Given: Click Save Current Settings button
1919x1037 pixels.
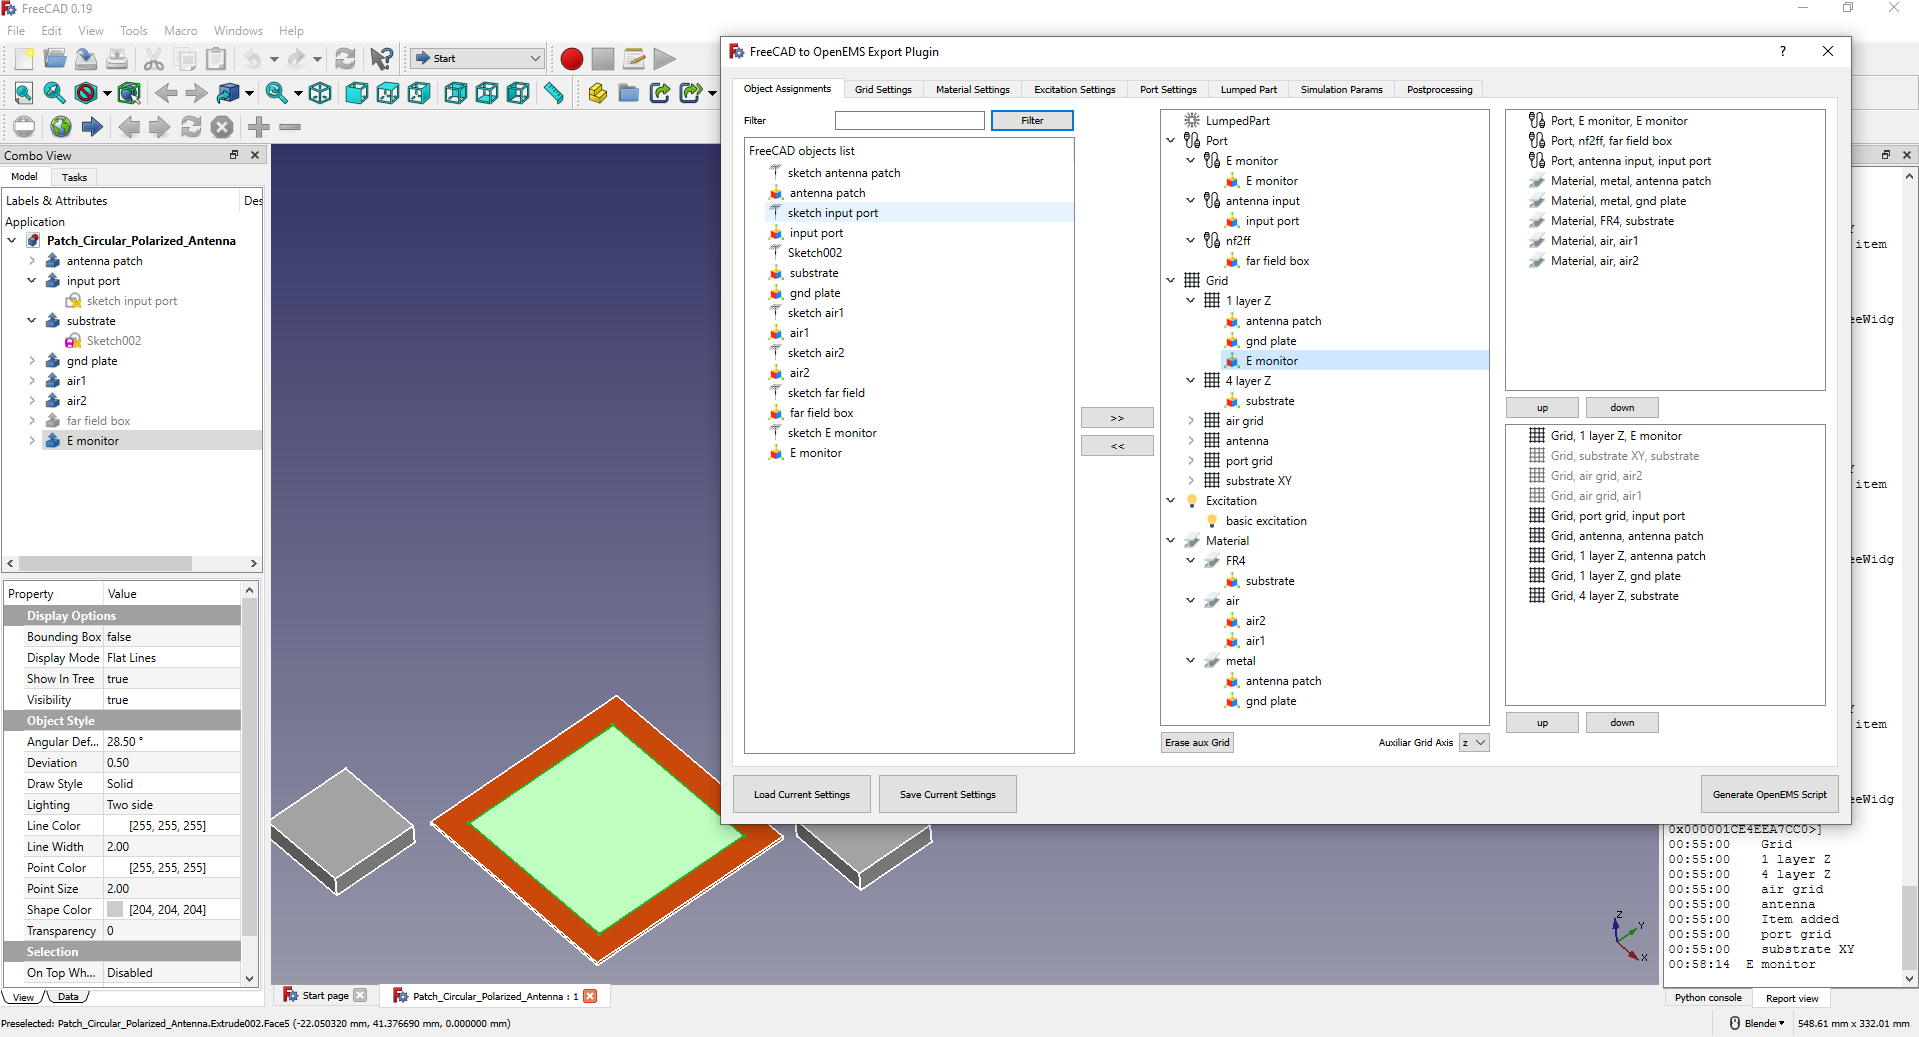Looking at the screenshot, I should [948, 795].
